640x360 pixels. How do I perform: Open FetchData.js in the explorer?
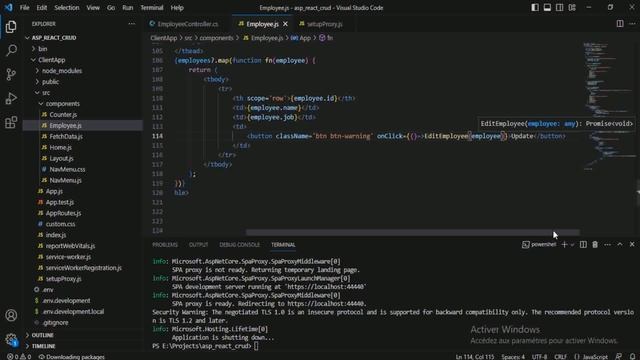pyautogui.click(x=82, y=136)
